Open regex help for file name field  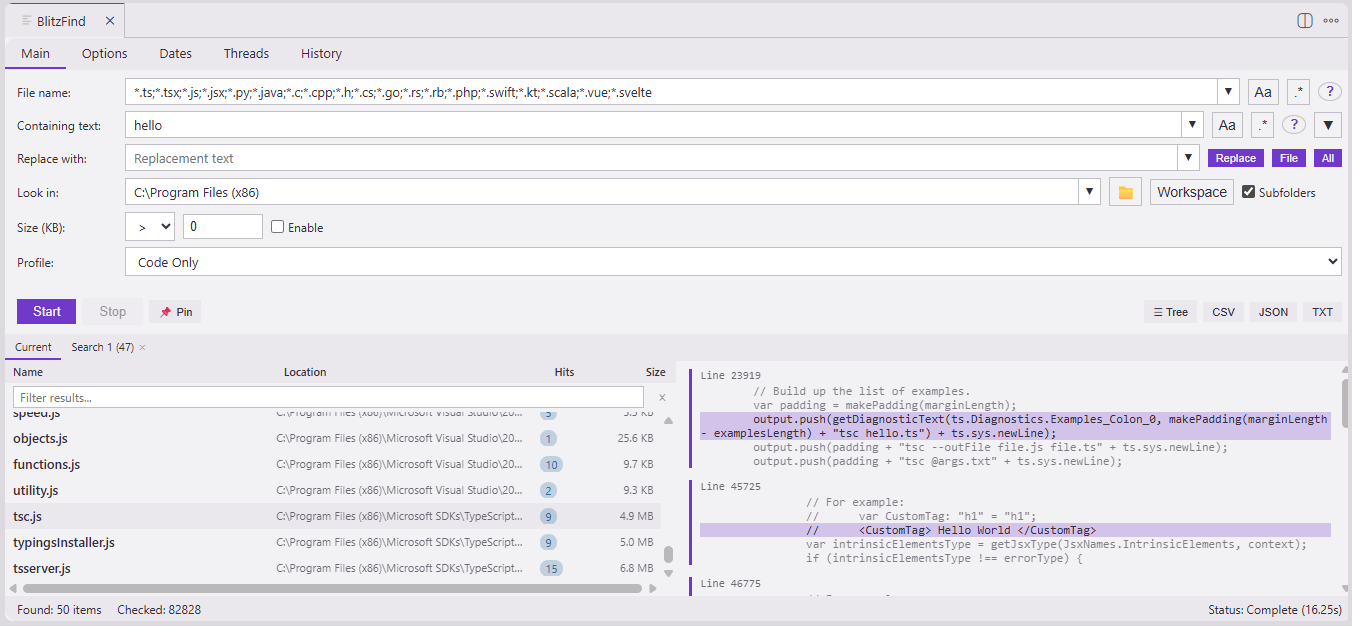1329,91
